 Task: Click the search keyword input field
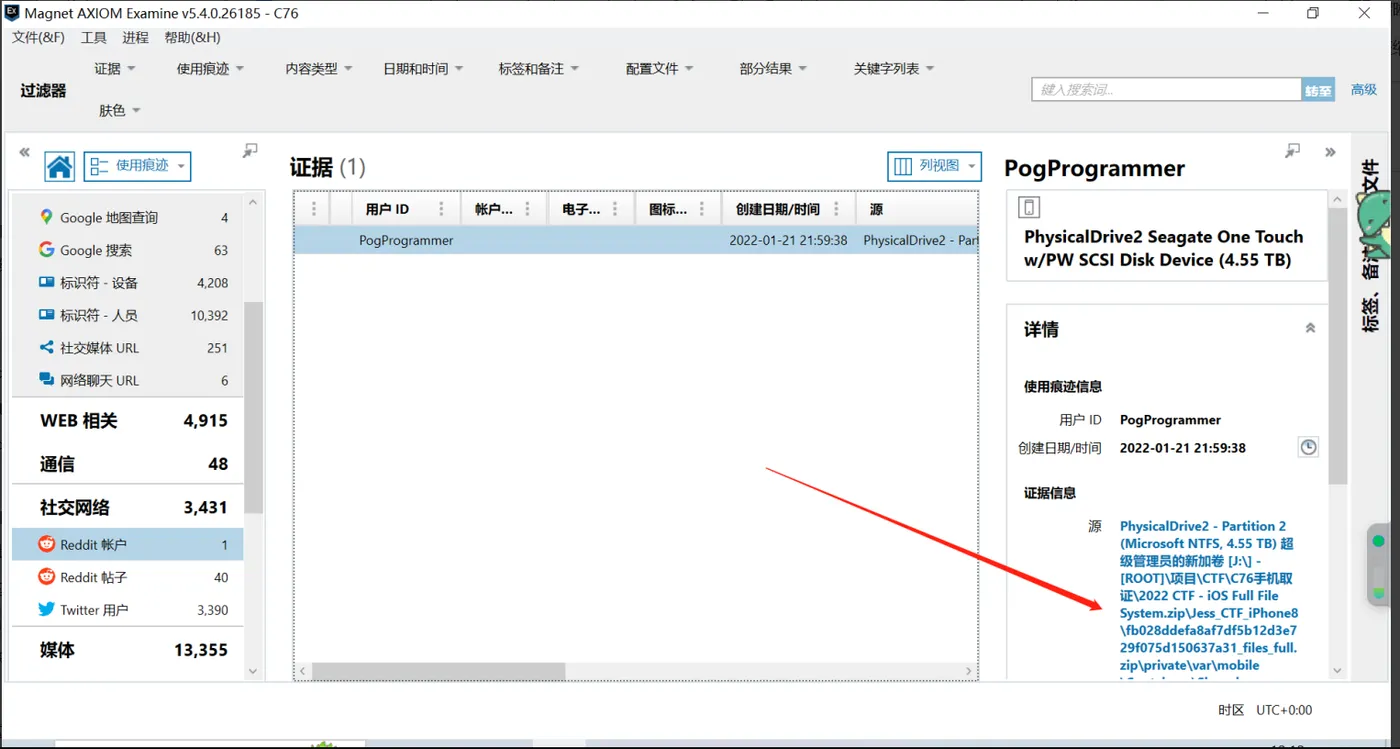tap(1166, 89)
